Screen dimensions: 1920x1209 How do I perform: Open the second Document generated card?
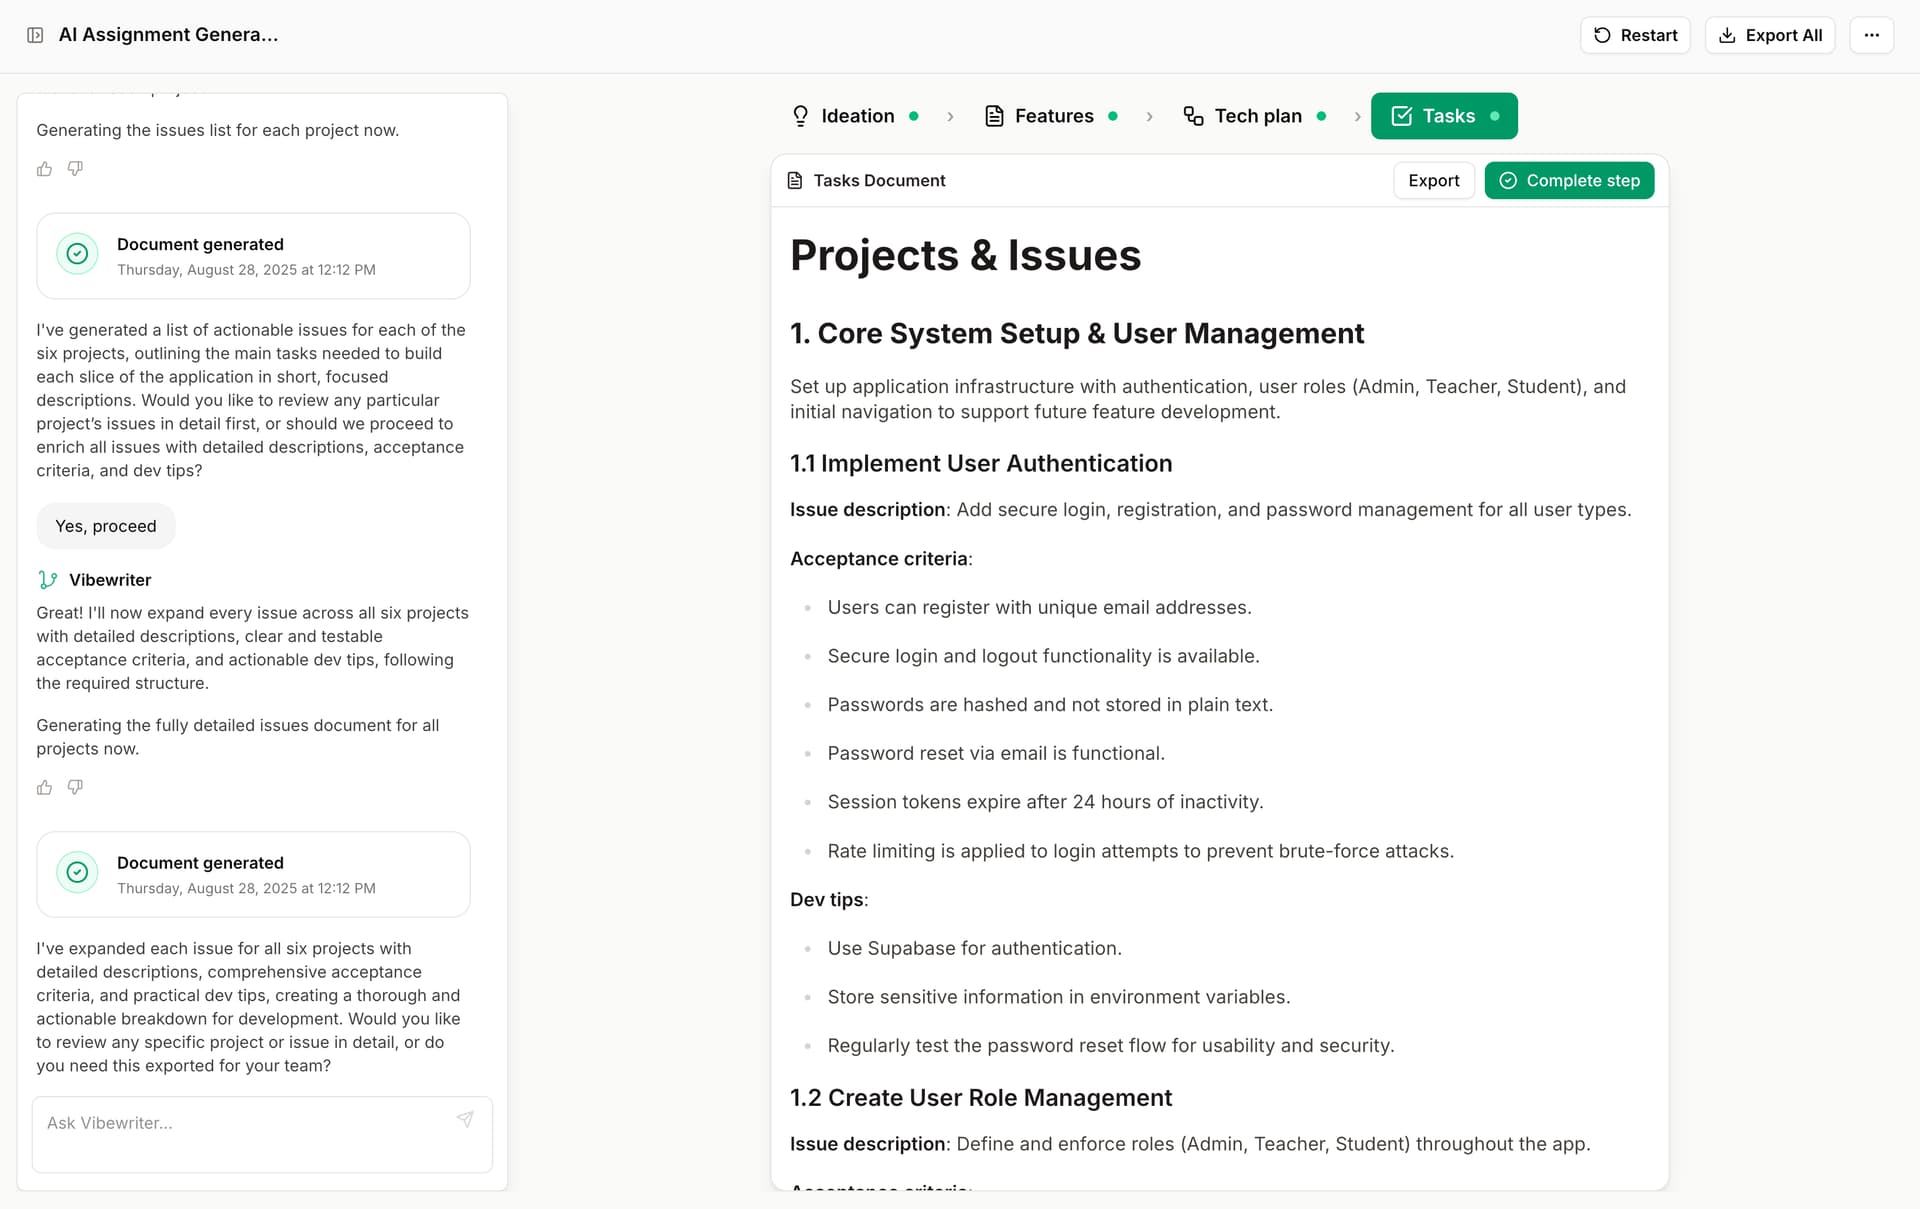tap(253, 874)
